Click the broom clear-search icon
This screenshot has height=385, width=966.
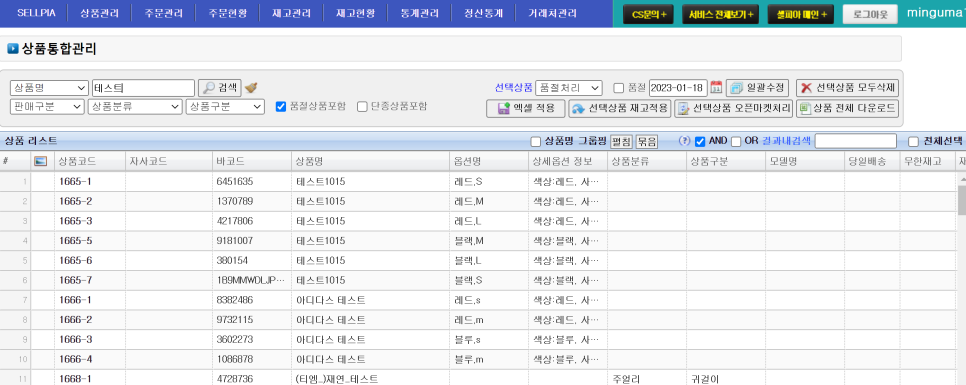pyautogui.click(x=251, y=88)
